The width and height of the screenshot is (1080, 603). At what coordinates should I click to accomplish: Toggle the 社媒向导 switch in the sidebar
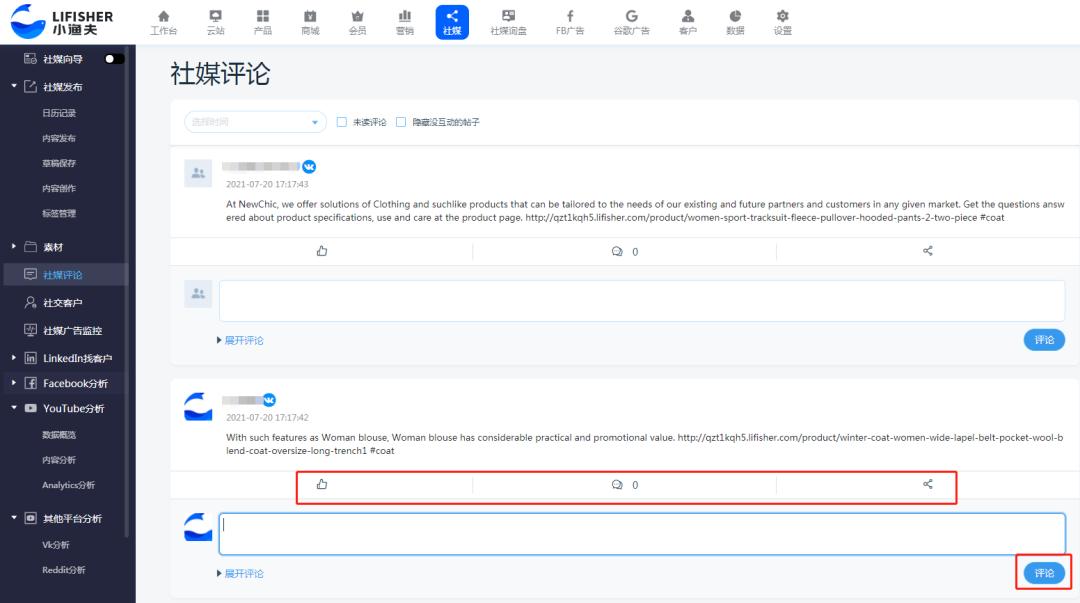(114, 59)
